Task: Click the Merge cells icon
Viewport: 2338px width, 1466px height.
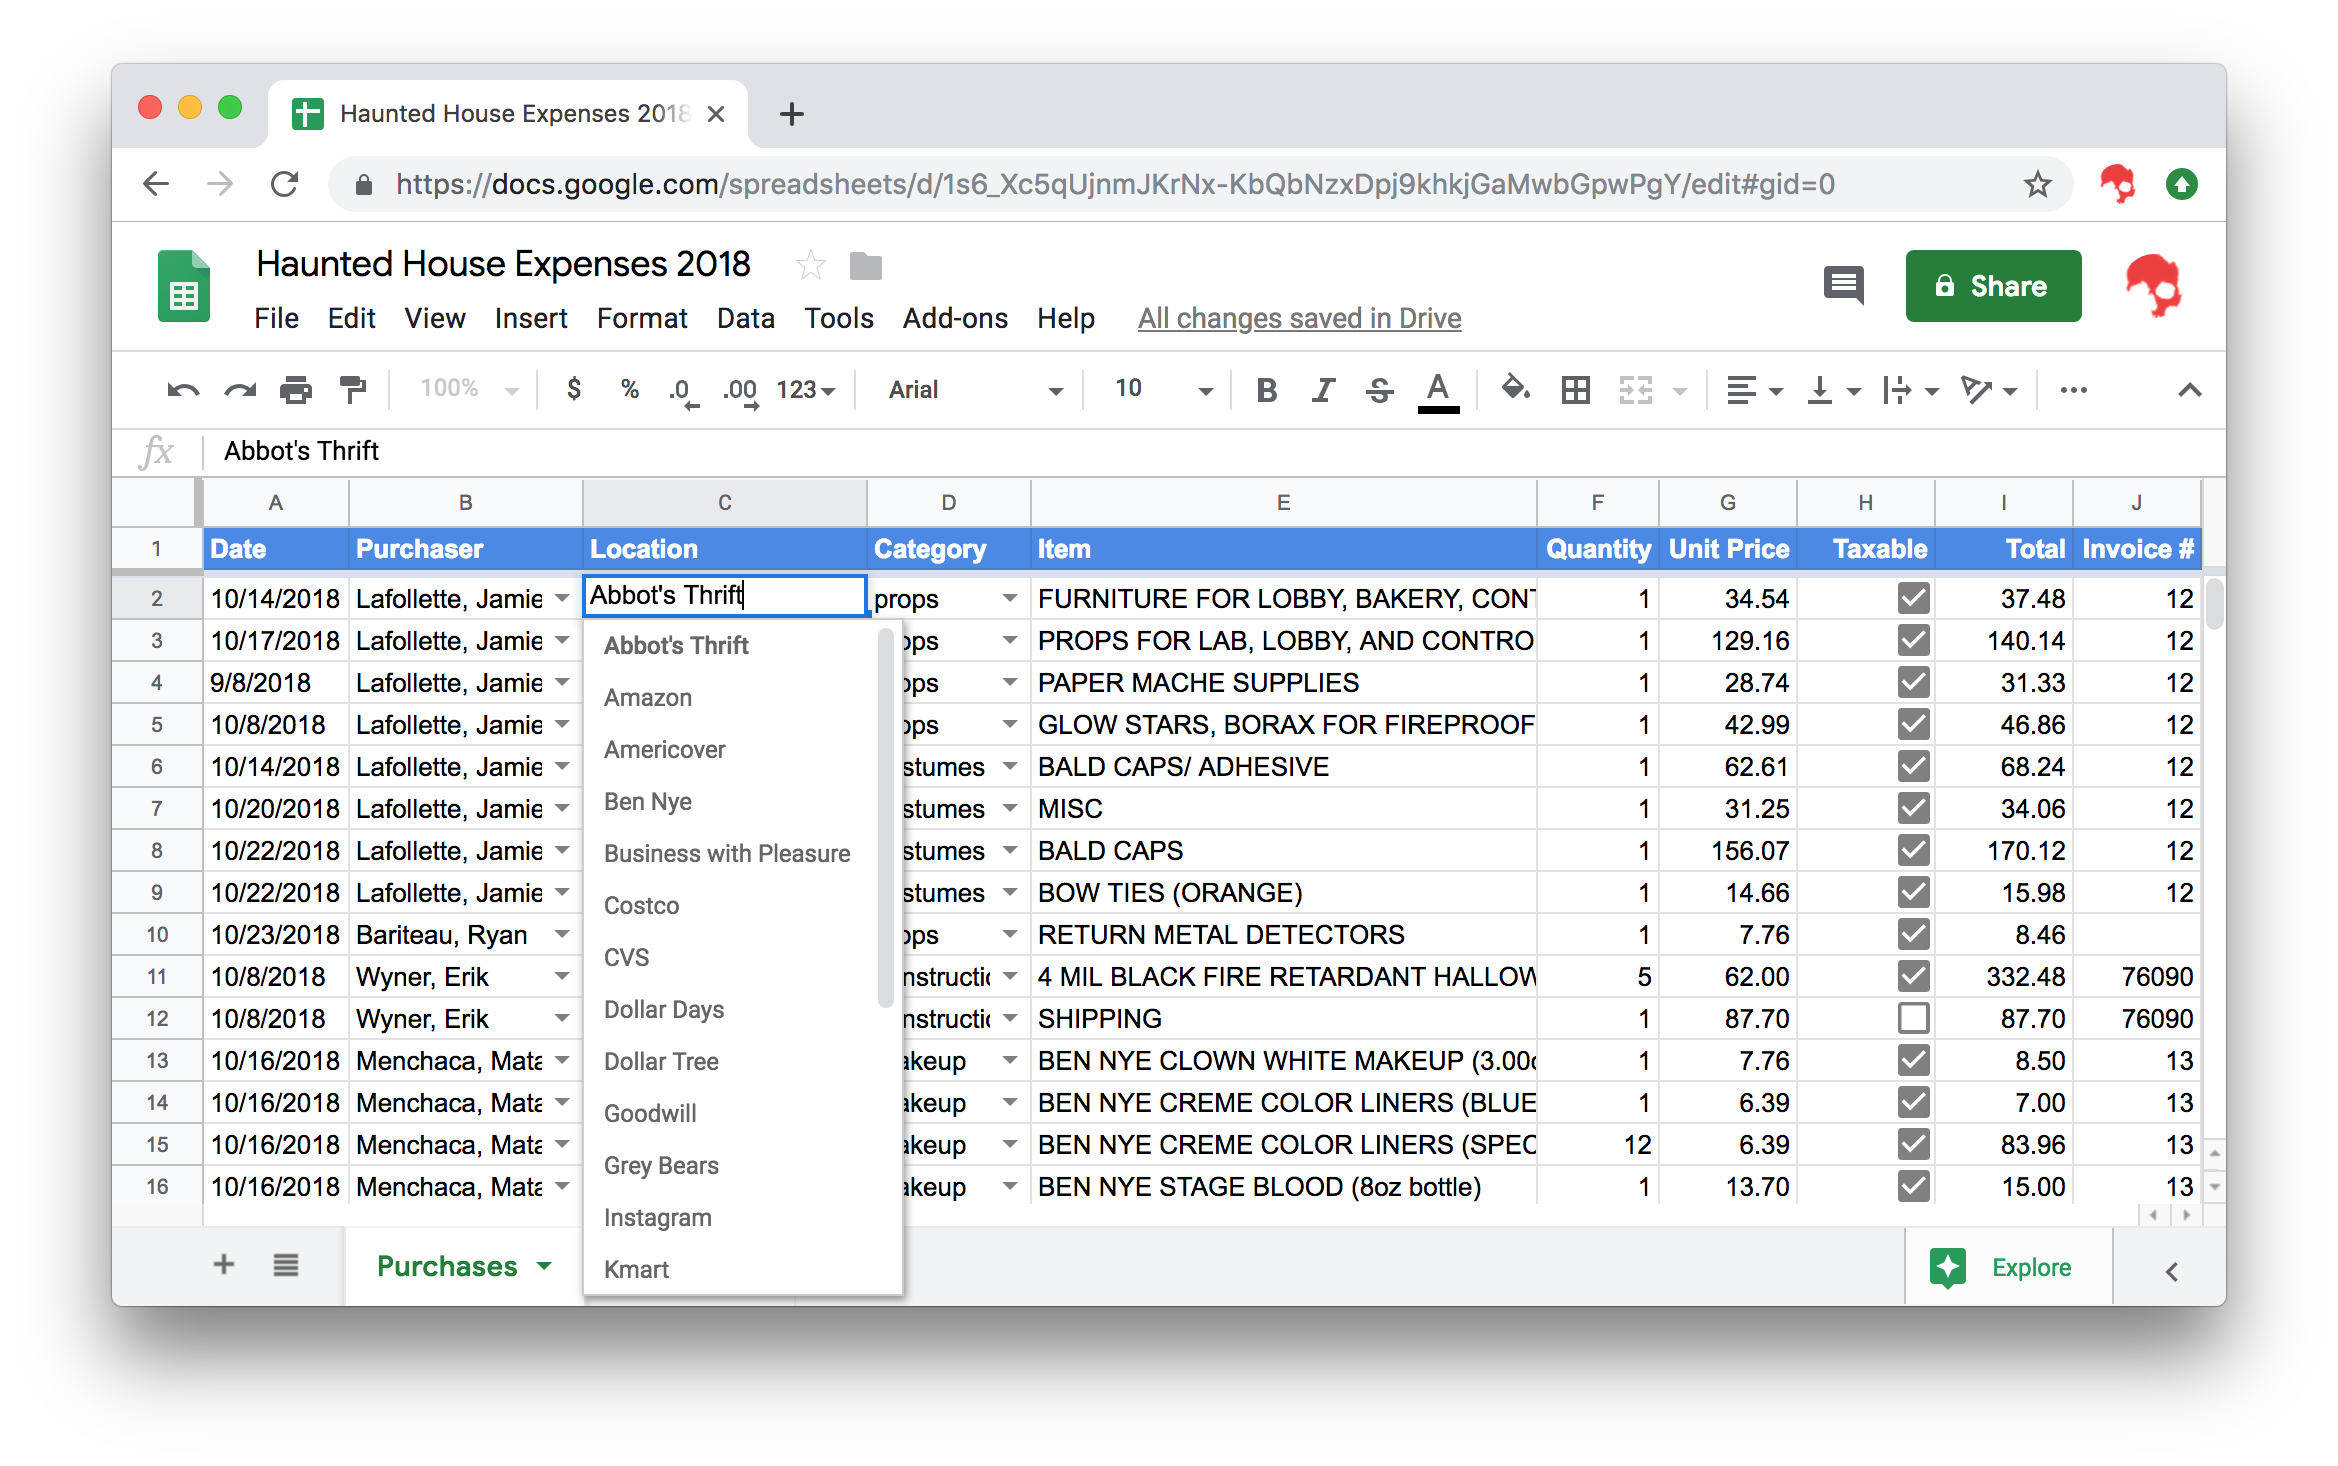Action: tap(1636, 390)
